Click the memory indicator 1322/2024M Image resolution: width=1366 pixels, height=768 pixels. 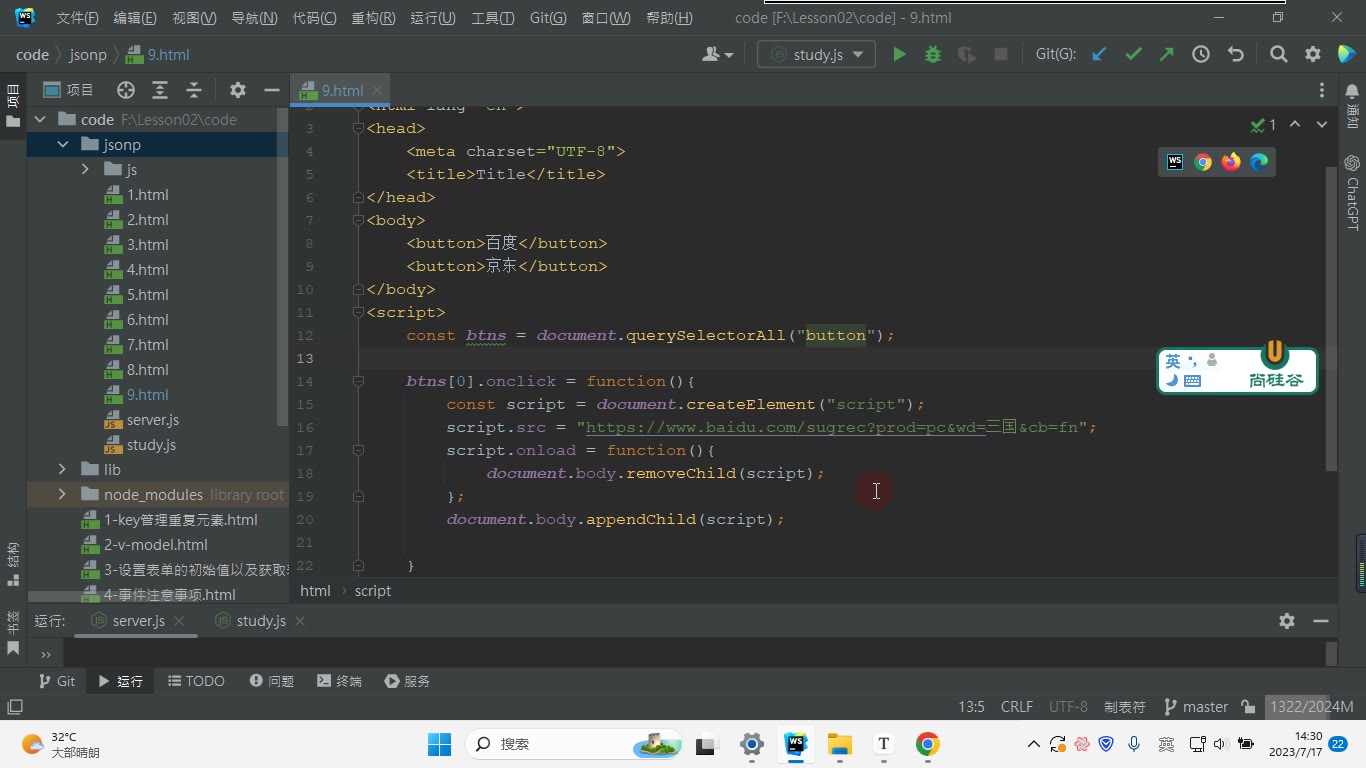point(1311,707)
